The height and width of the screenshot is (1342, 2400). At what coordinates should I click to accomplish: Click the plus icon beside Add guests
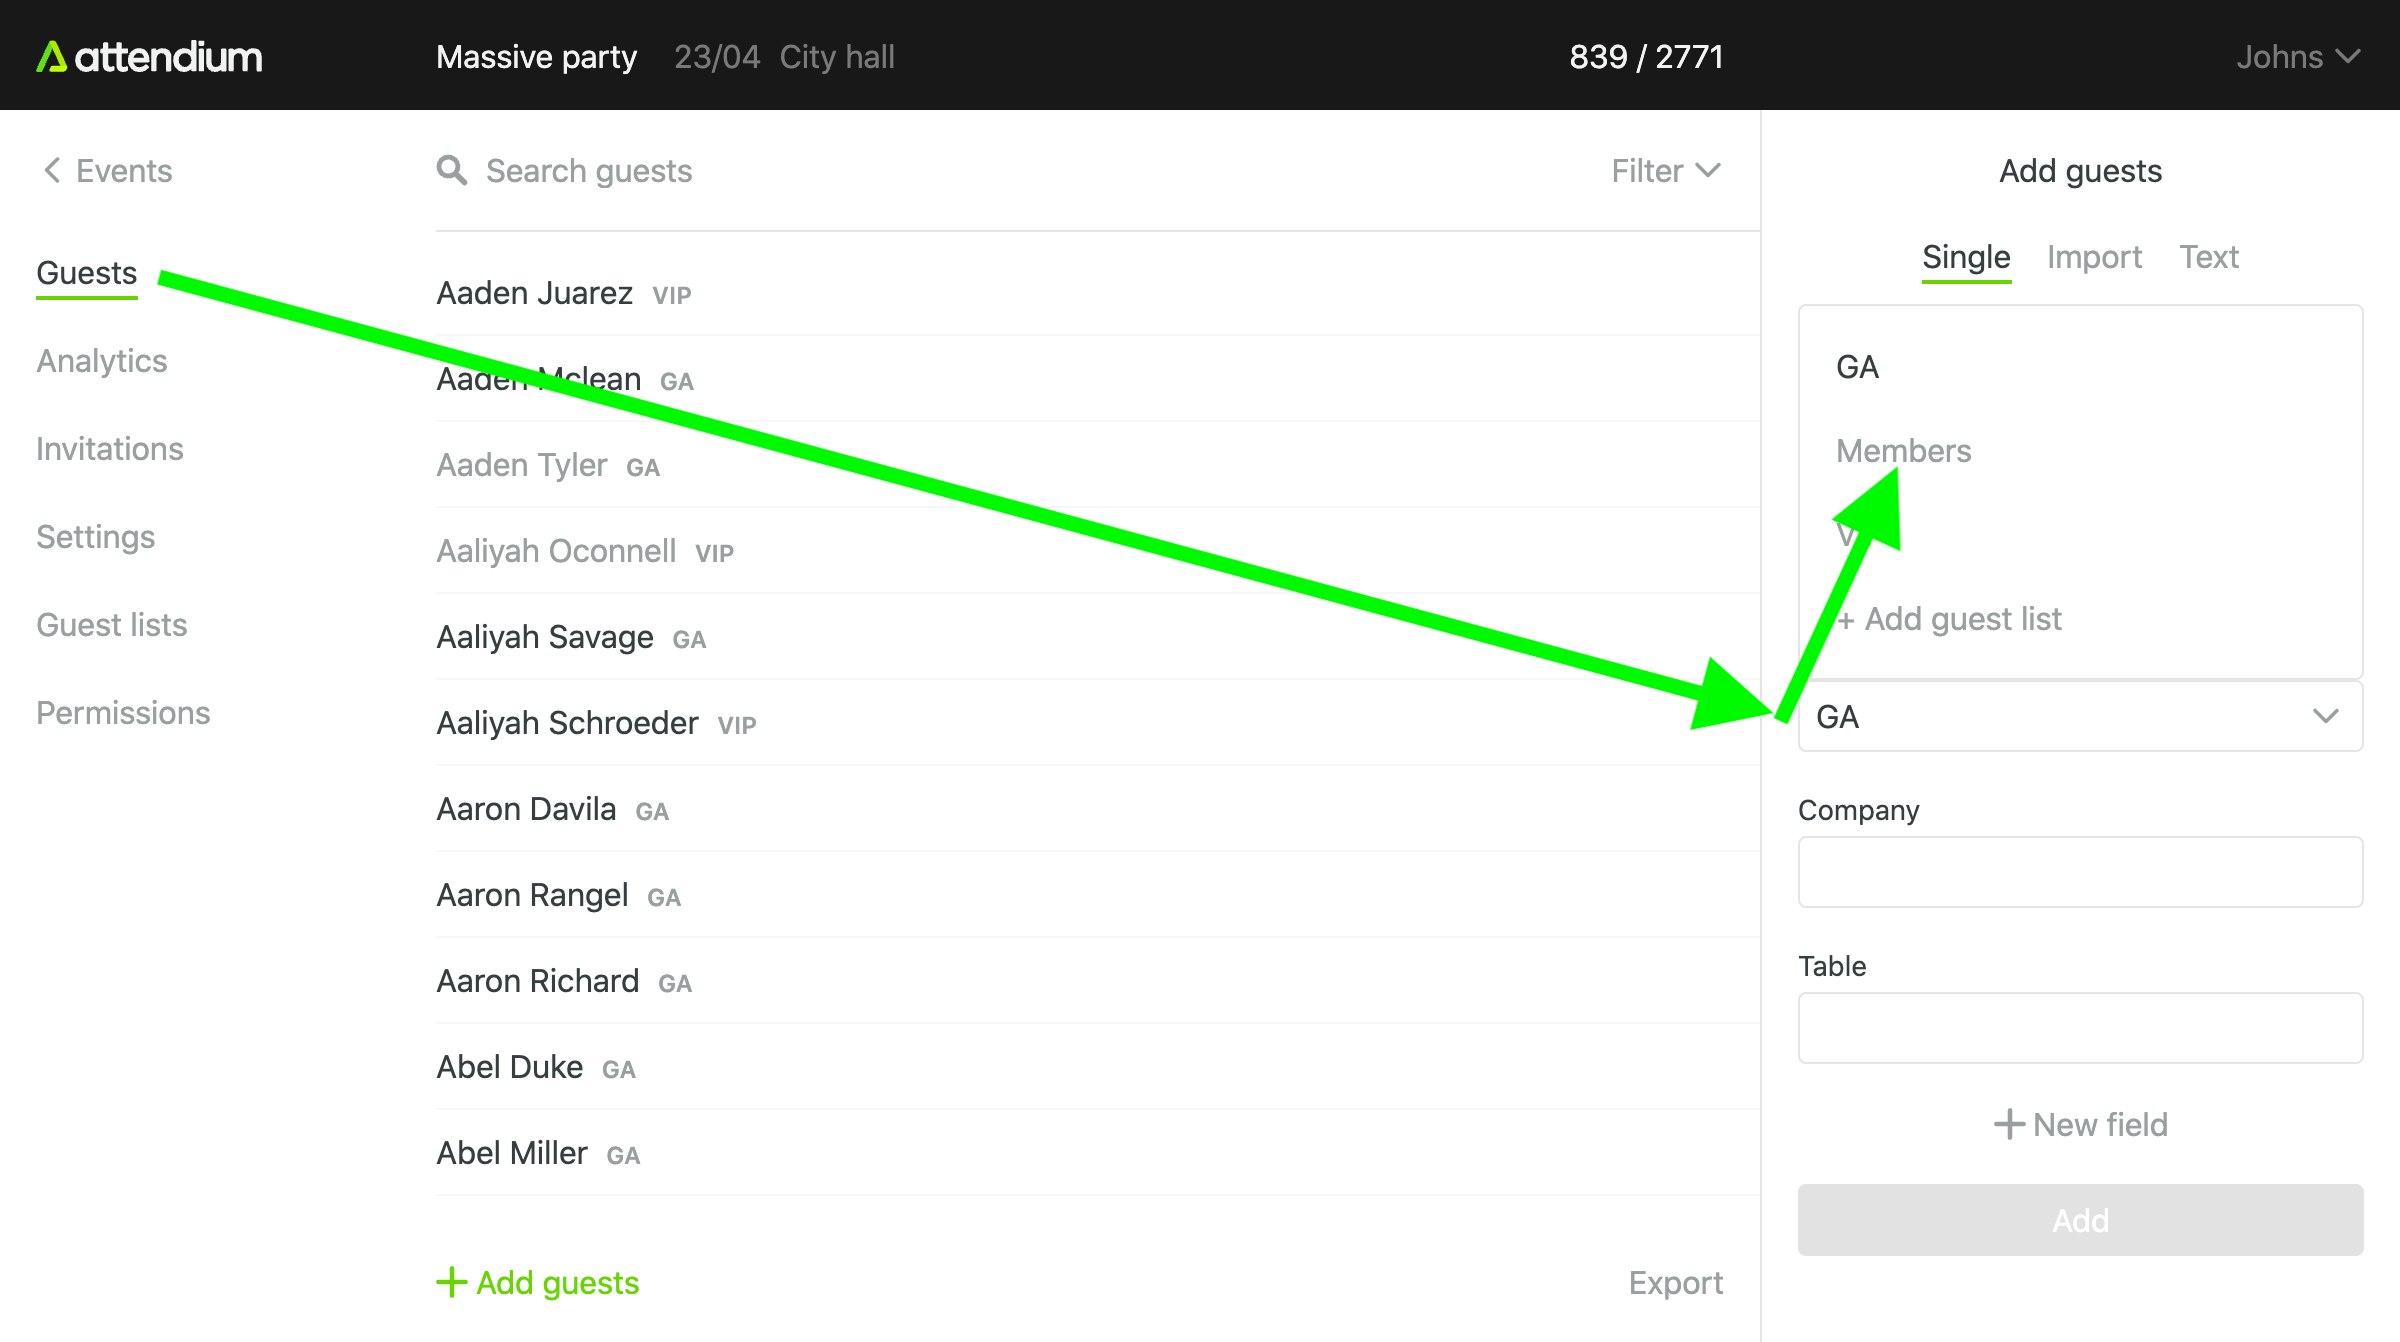452,1282
